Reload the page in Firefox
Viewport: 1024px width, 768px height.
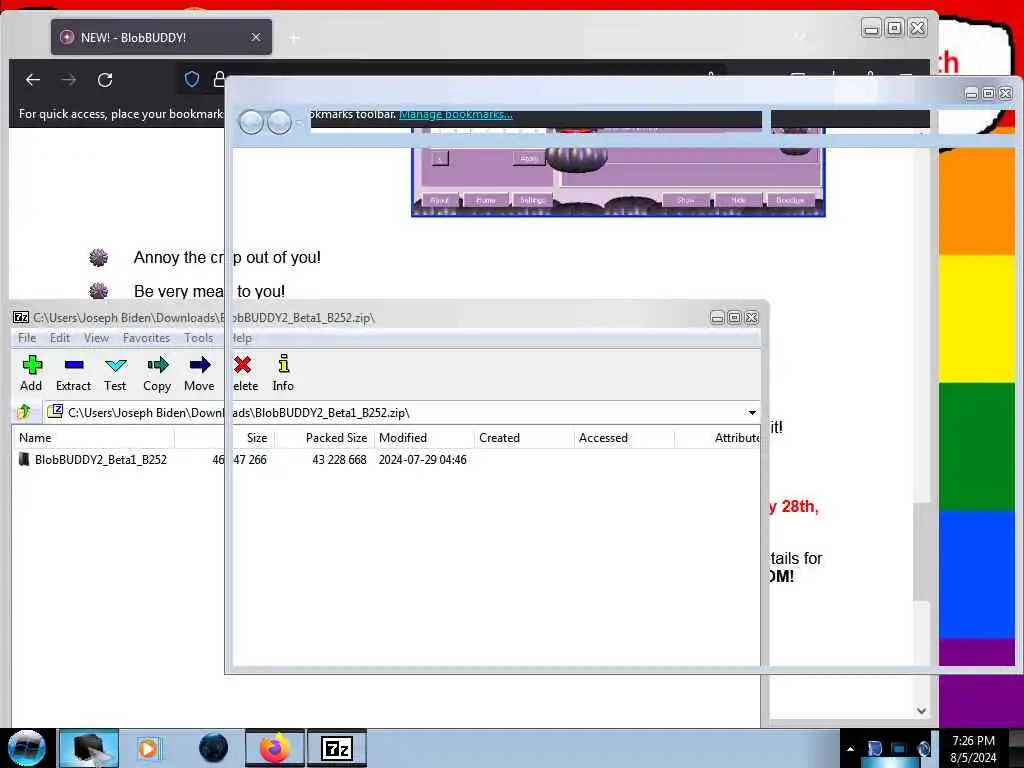point(104,80)
